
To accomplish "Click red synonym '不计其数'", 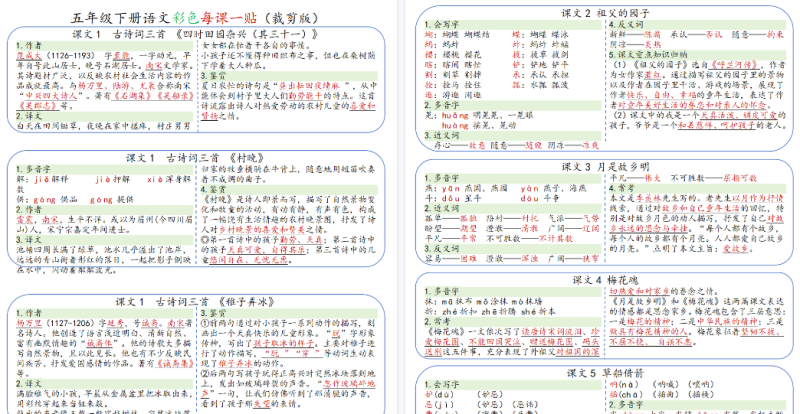I will [x=556, y=238].
